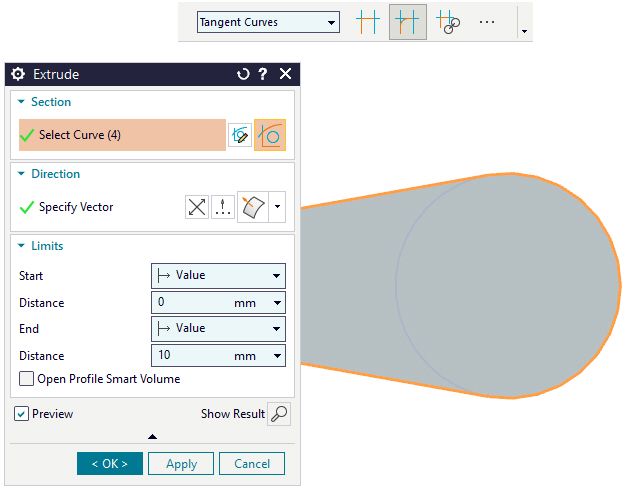636x491 pixels.
Task: Open the Vector Dialog icon
Action: (x=223, y=207)
